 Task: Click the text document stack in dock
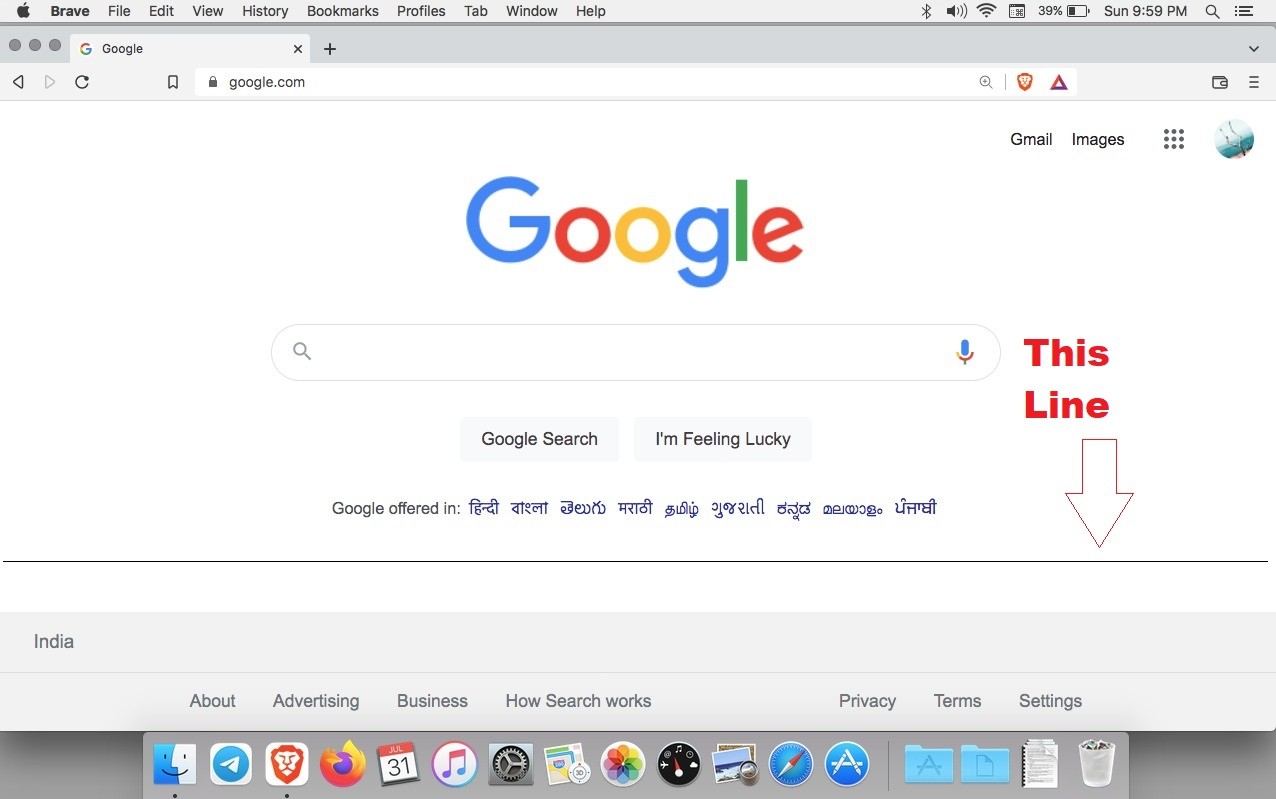[1040, 764]
